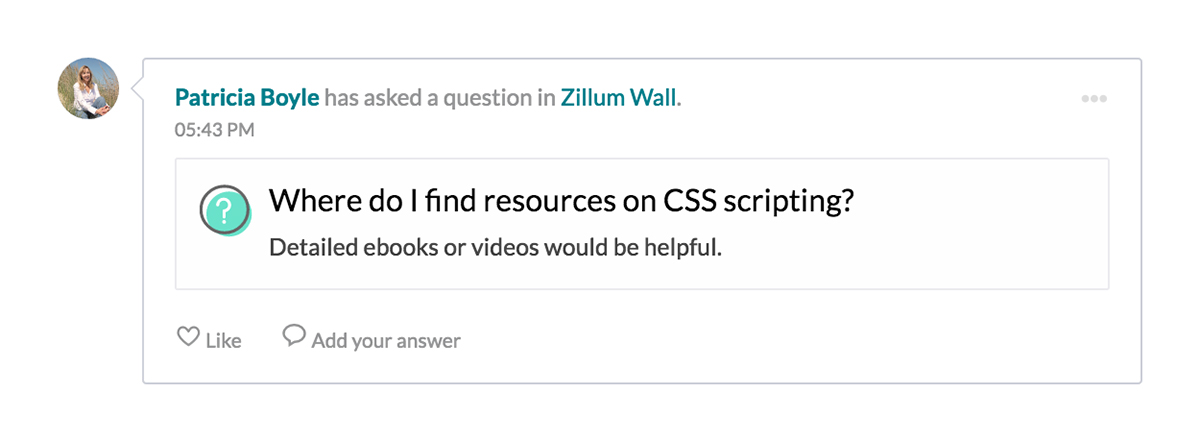Open the post options three-dot menu
Screen dimensions: 1200x442
(1093, 99)
